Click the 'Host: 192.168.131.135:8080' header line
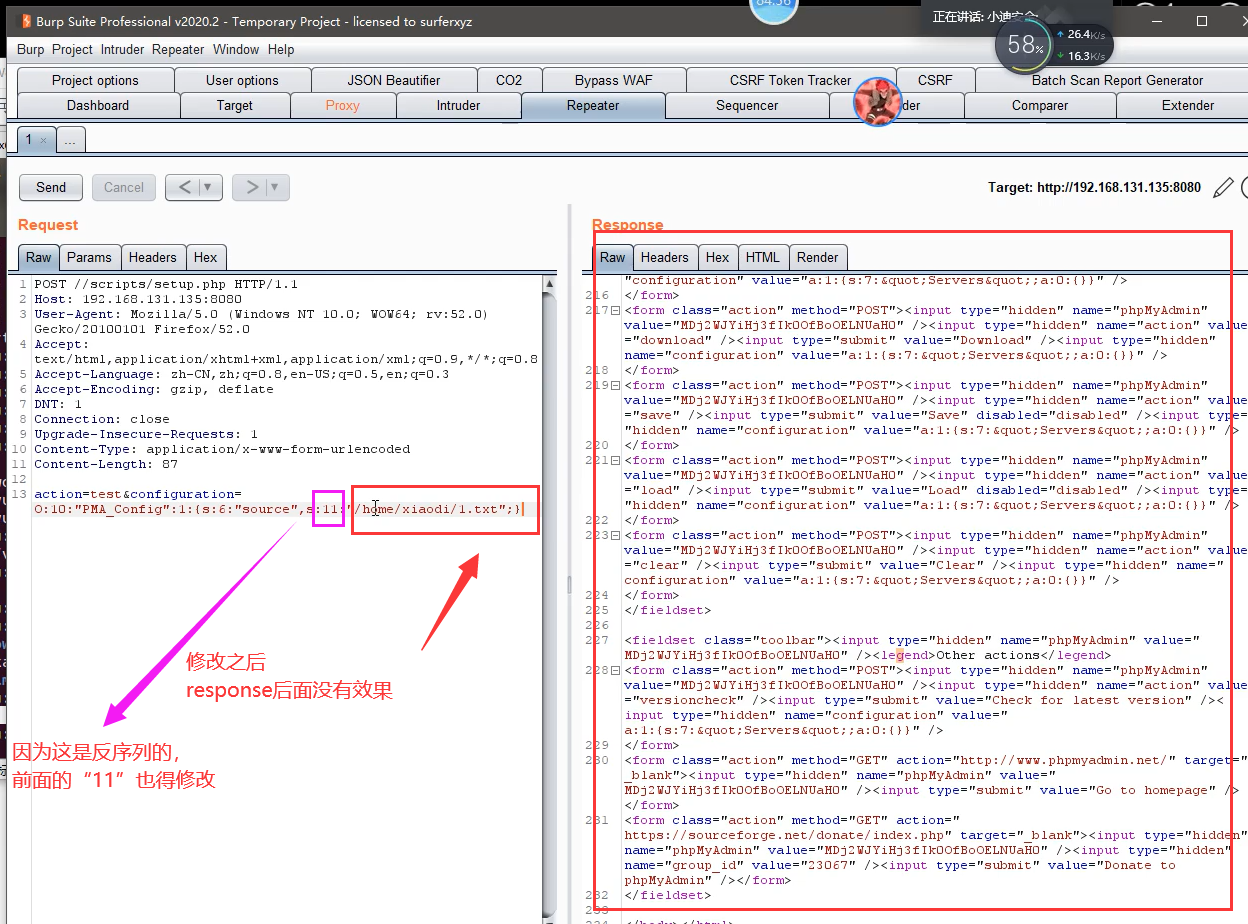Image resolution: width=1248 pixels, height=924 pixels. [x=138, y=299]
